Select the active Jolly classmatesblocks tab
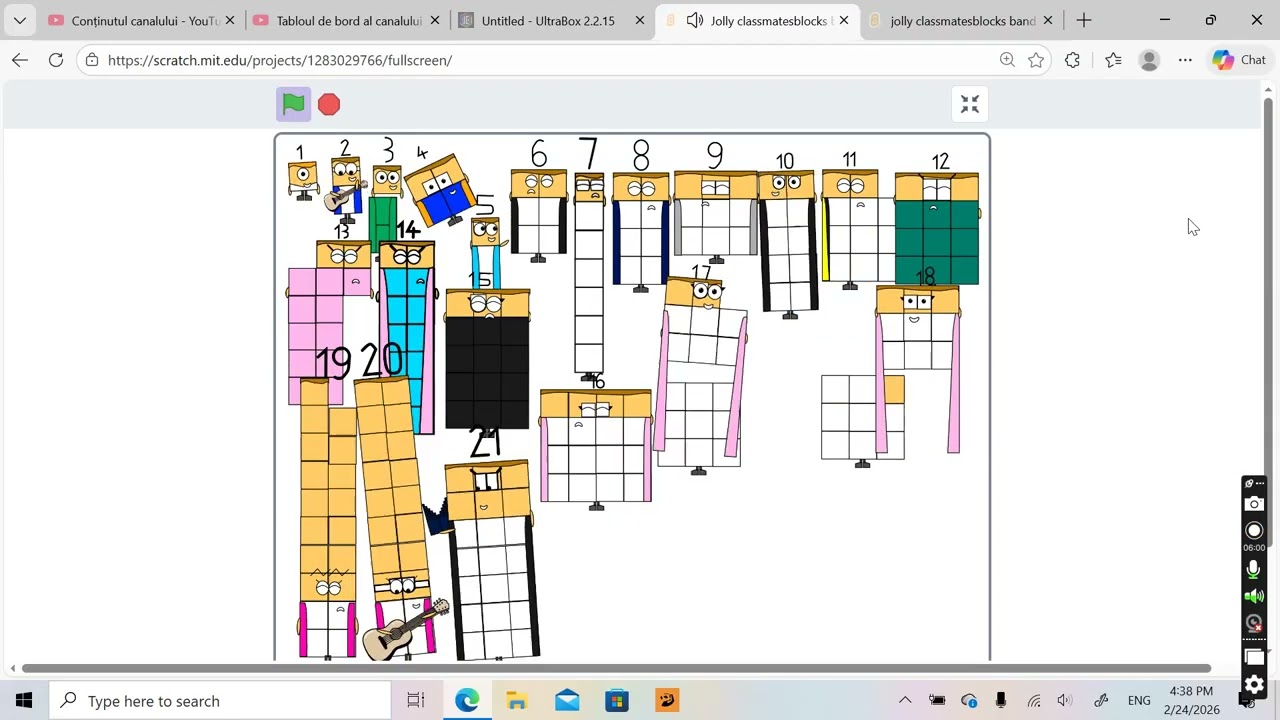This screenshot has height=720, width=1280. [x=758, y=20]
